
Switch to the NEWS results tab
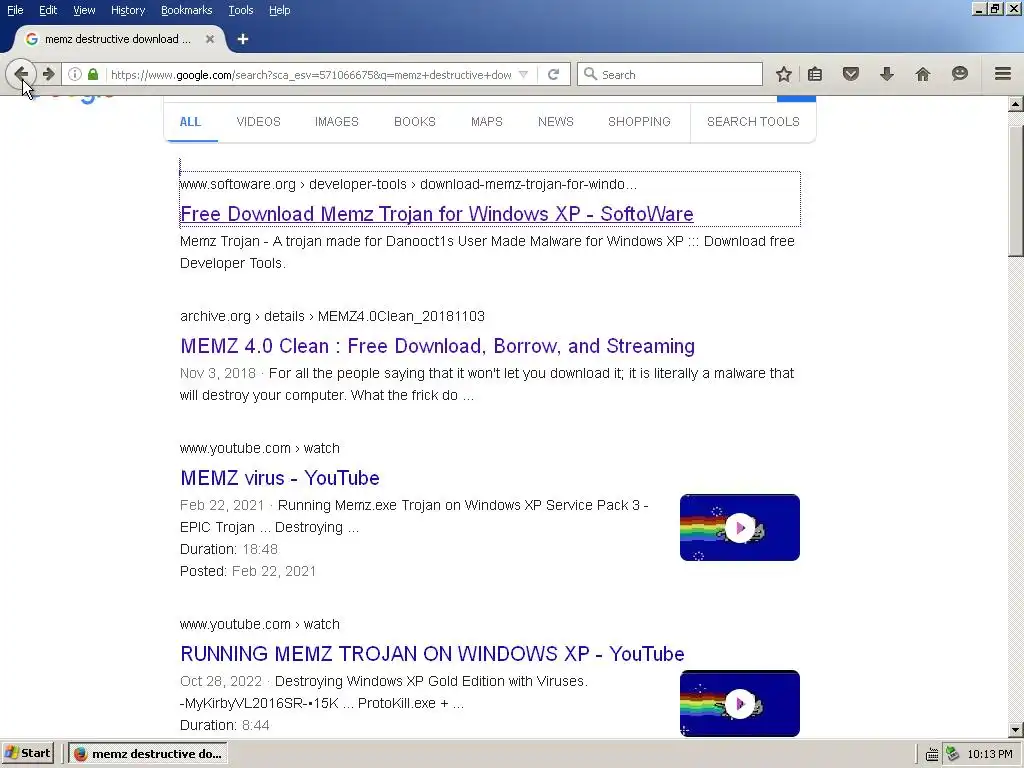(556, 121)
